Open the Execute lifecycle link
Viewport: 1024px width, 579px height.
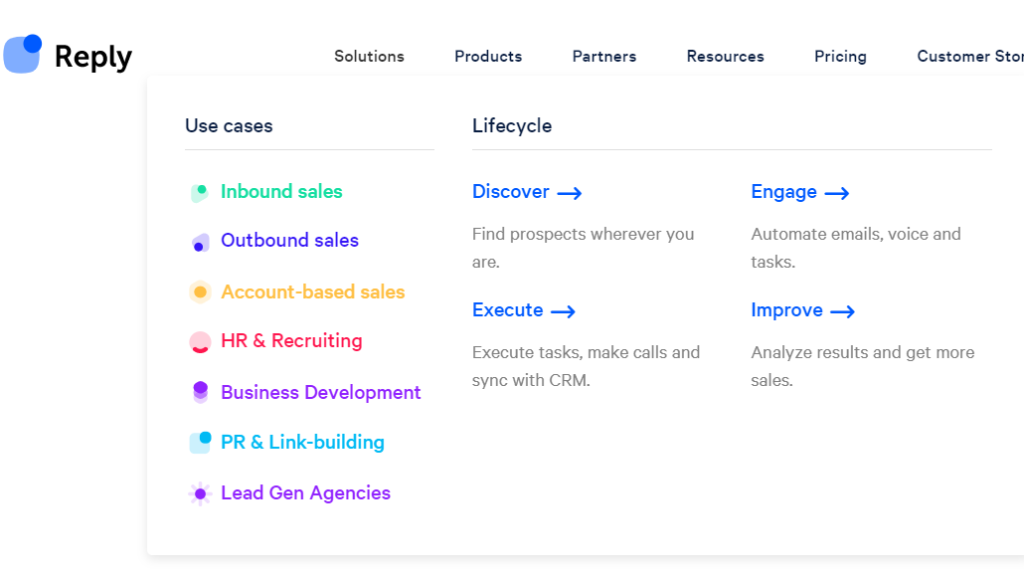524,310
